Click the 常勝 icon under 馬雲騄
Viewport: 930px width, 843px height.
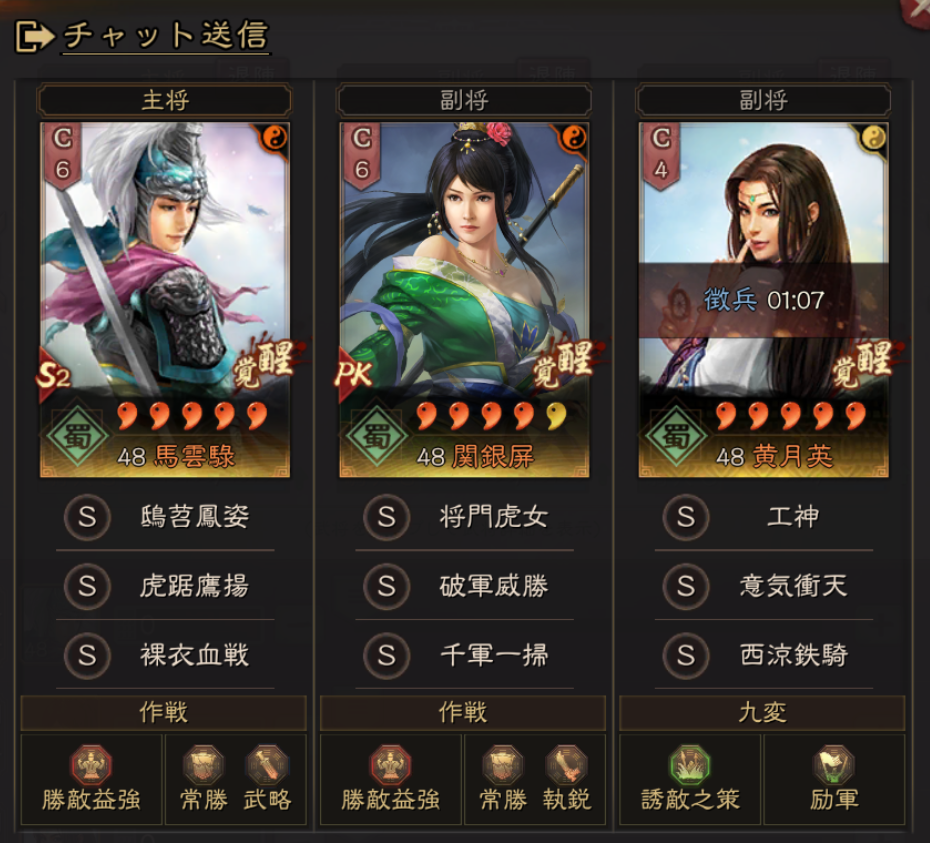pyautogui.click(x=203, y=765)
